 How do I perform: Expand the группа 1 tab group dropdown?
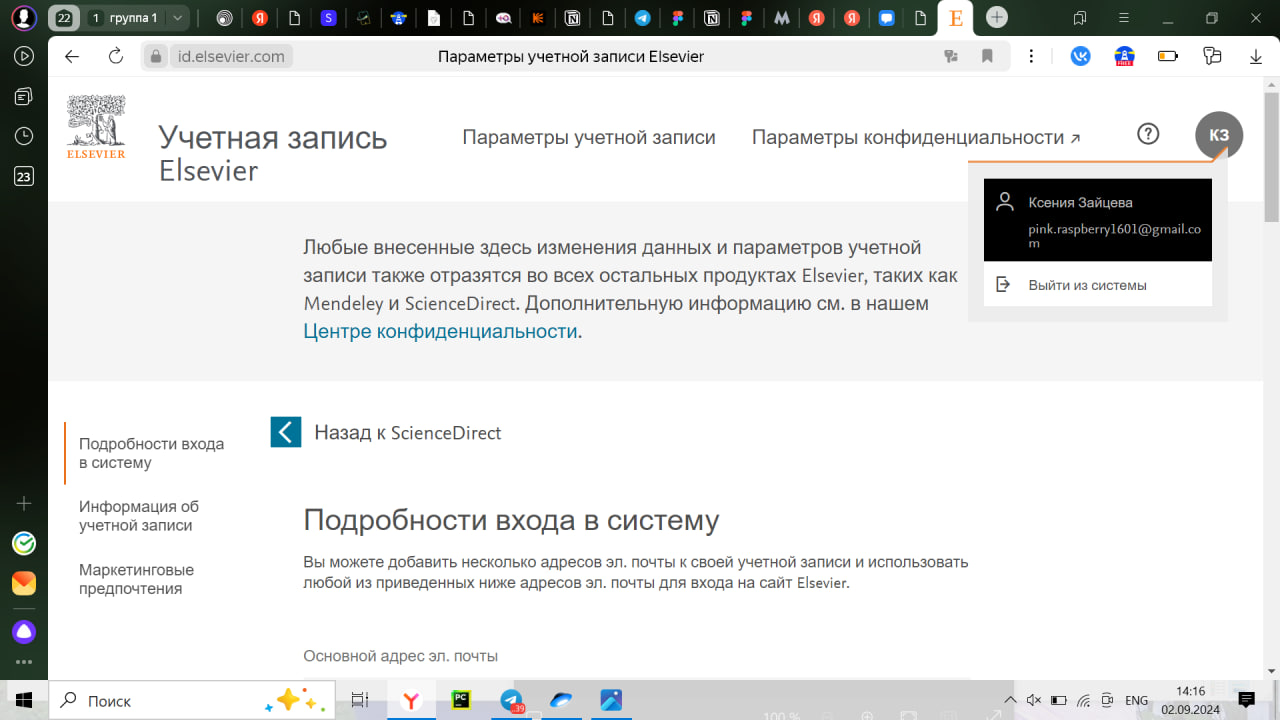coord(178,18)
